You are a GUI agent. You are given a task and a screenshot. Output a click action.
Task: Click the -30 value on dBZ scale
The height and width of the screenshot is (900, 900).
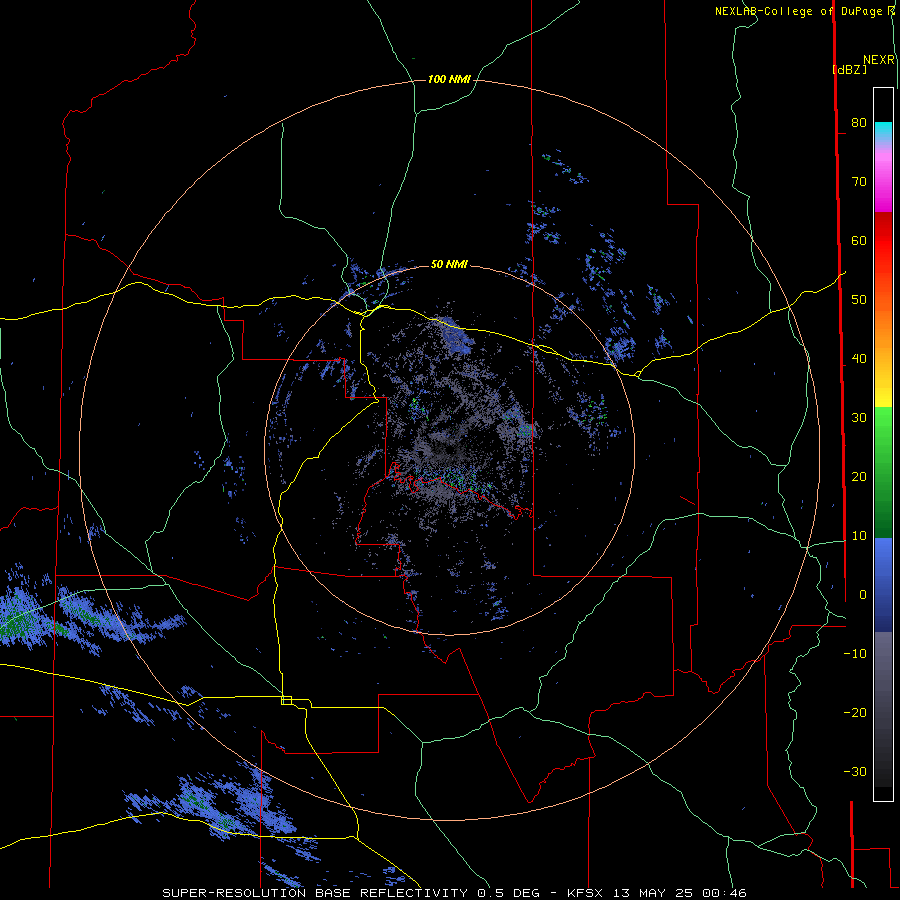pos(855,771)
